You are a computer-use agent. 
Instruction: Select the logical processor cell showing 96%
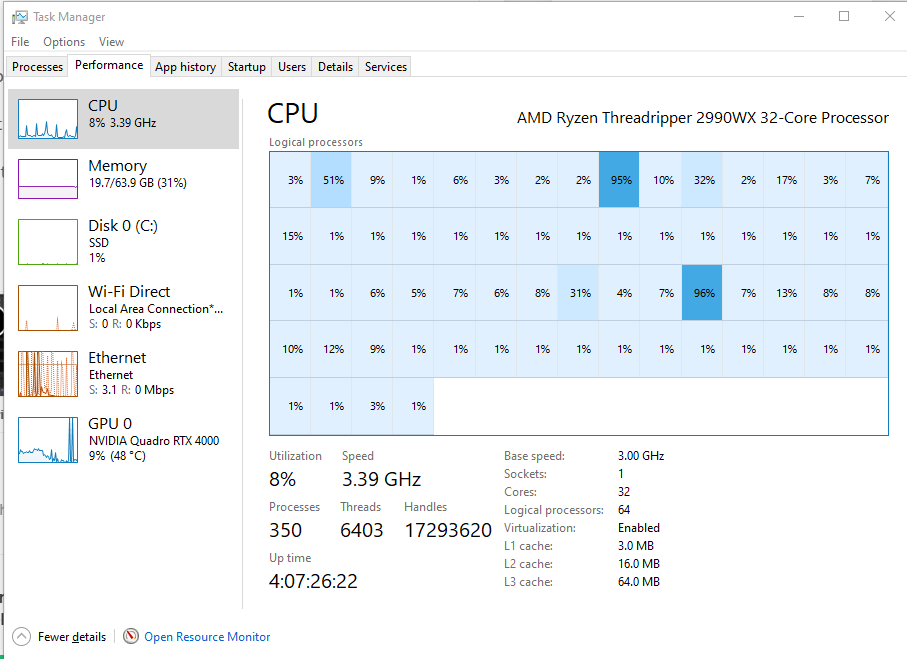point(702,293)
